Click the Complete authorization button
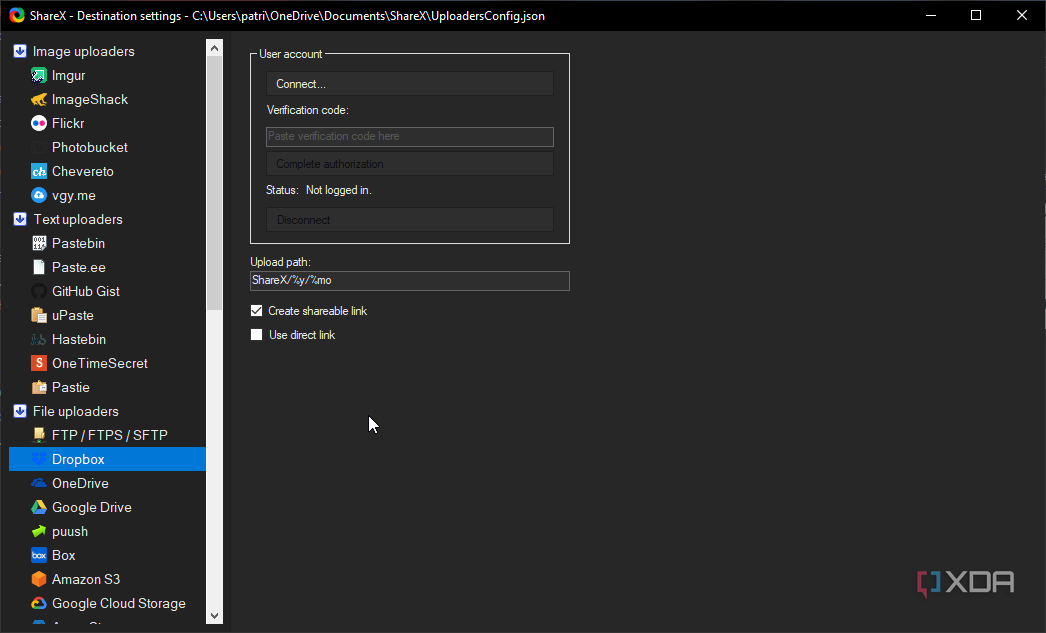Viewport: 1046px width, 633px height. (410, 164)
